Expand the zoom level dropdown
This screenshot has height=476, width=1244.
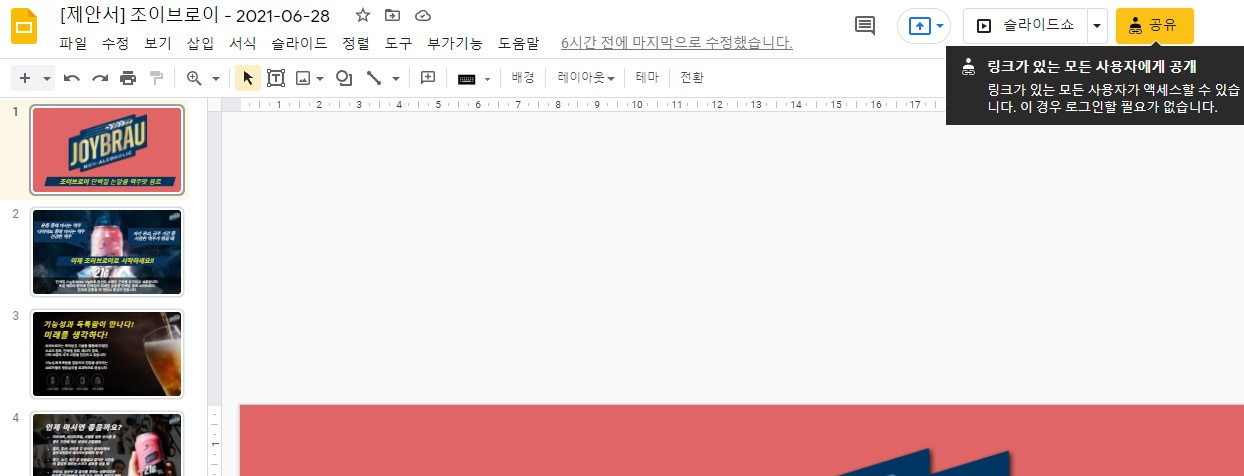pyautogui.click(x=215, y=77)
